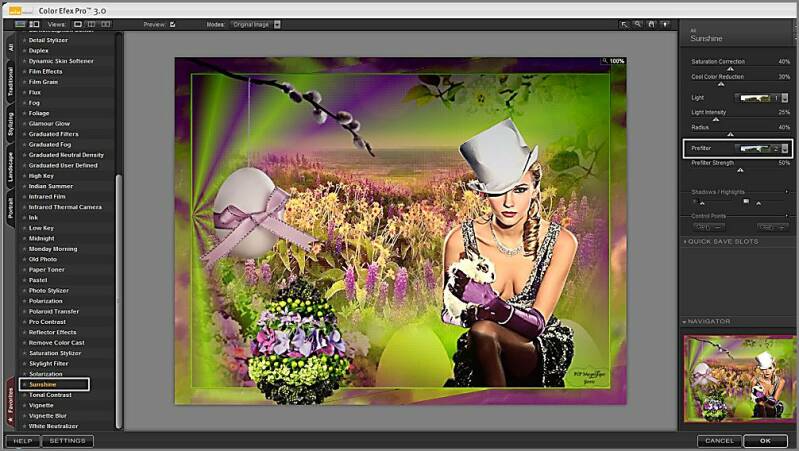Click the Favorites tab star icon
799x451 pixels.
point(10,420)
